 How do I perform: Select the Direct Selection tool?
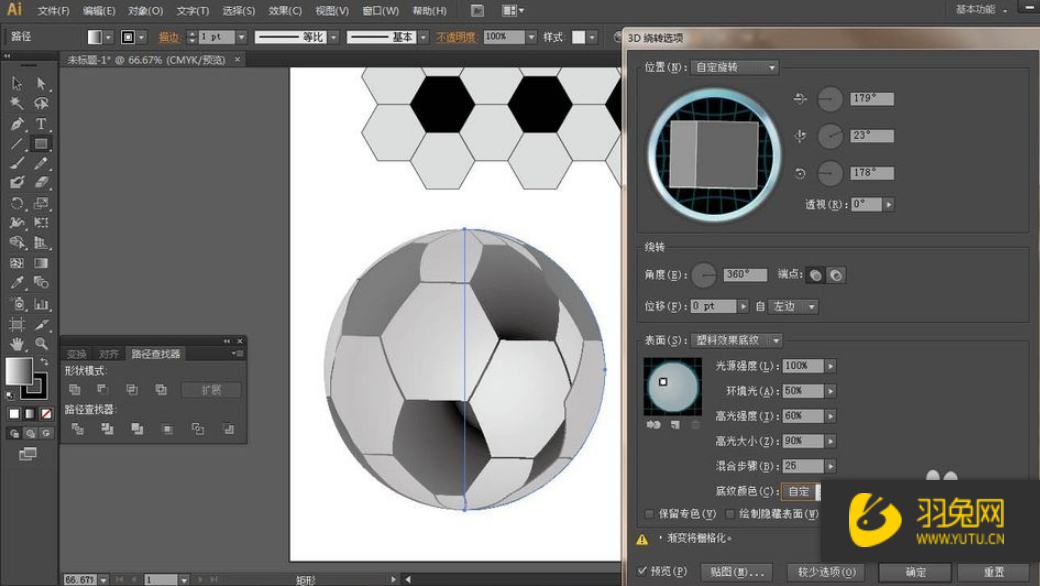click(x=40, y=84)
